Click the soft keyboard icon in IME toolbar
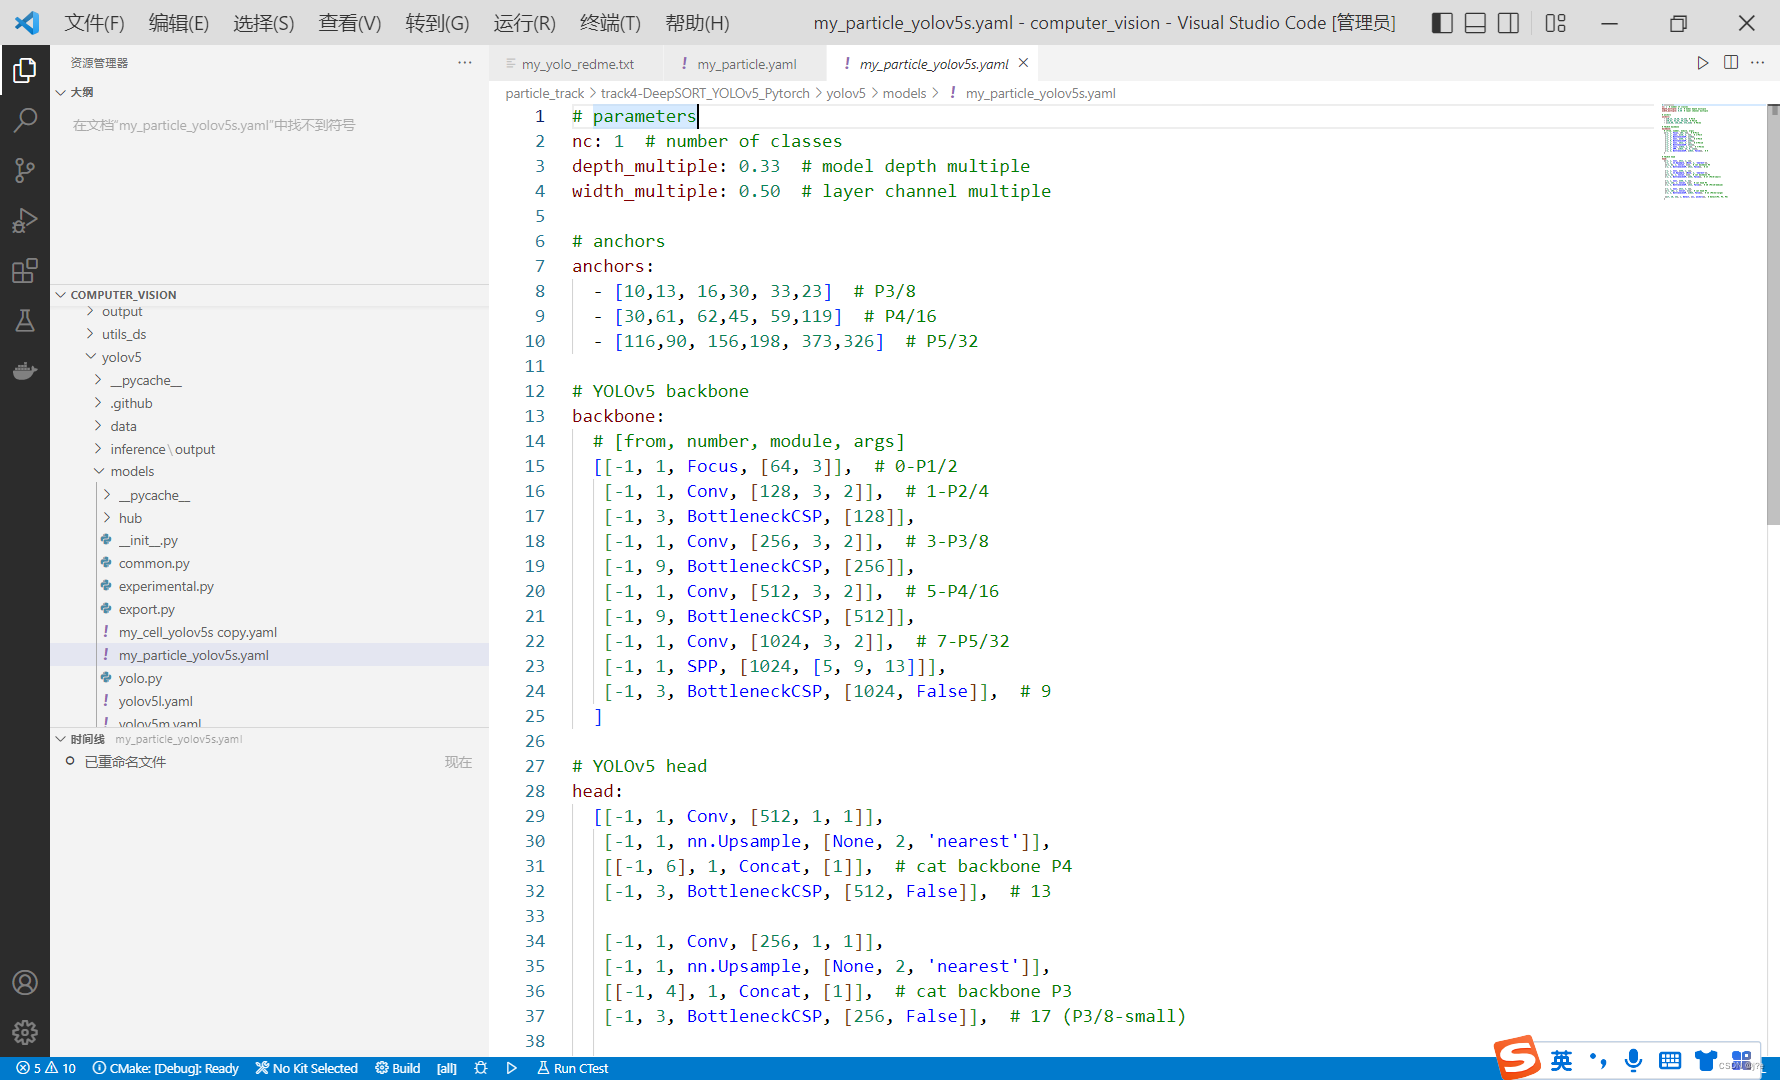 1669,1060
